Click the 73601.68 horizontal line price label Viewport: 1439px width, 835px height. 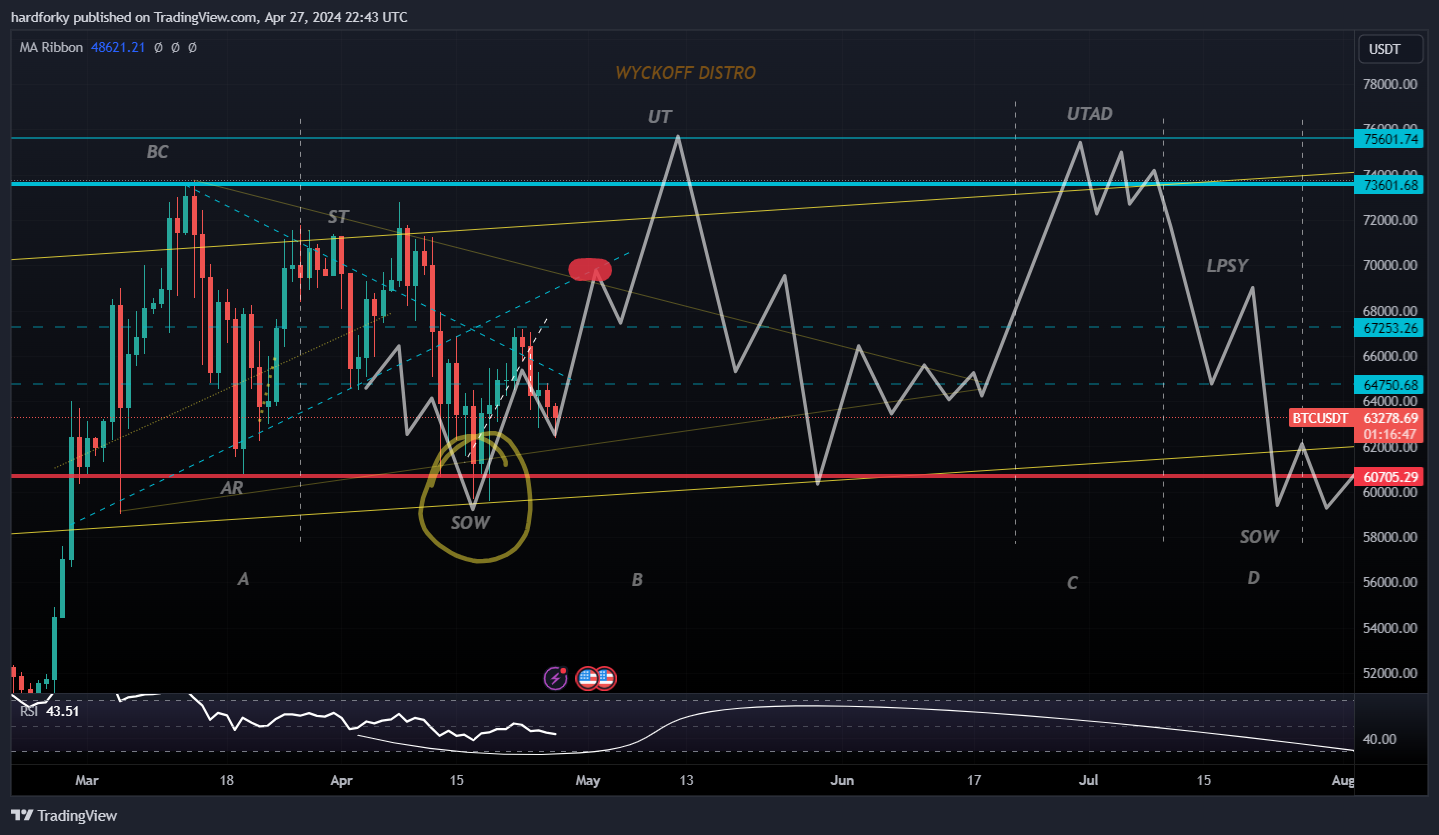[1389, 184]
